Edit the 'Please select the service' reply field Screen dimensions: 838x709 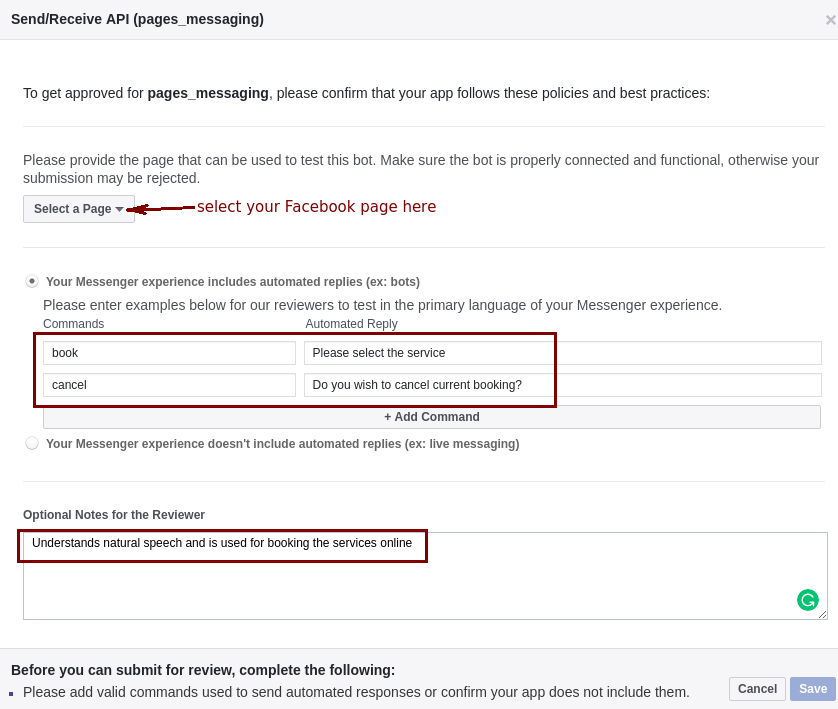click(562, 353)
